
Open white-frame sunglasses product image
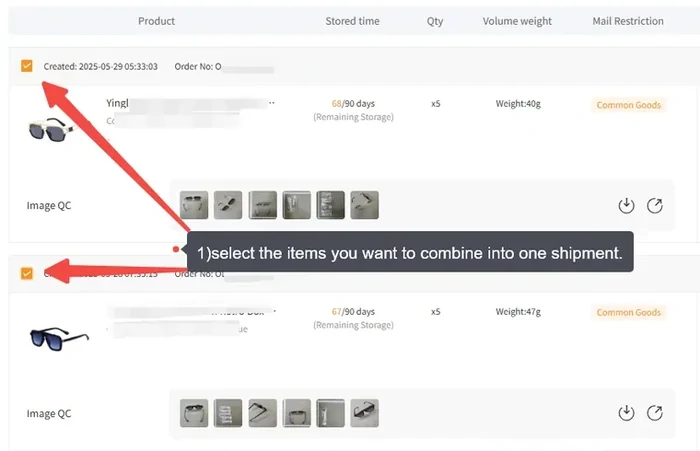[x=53, y=129]
